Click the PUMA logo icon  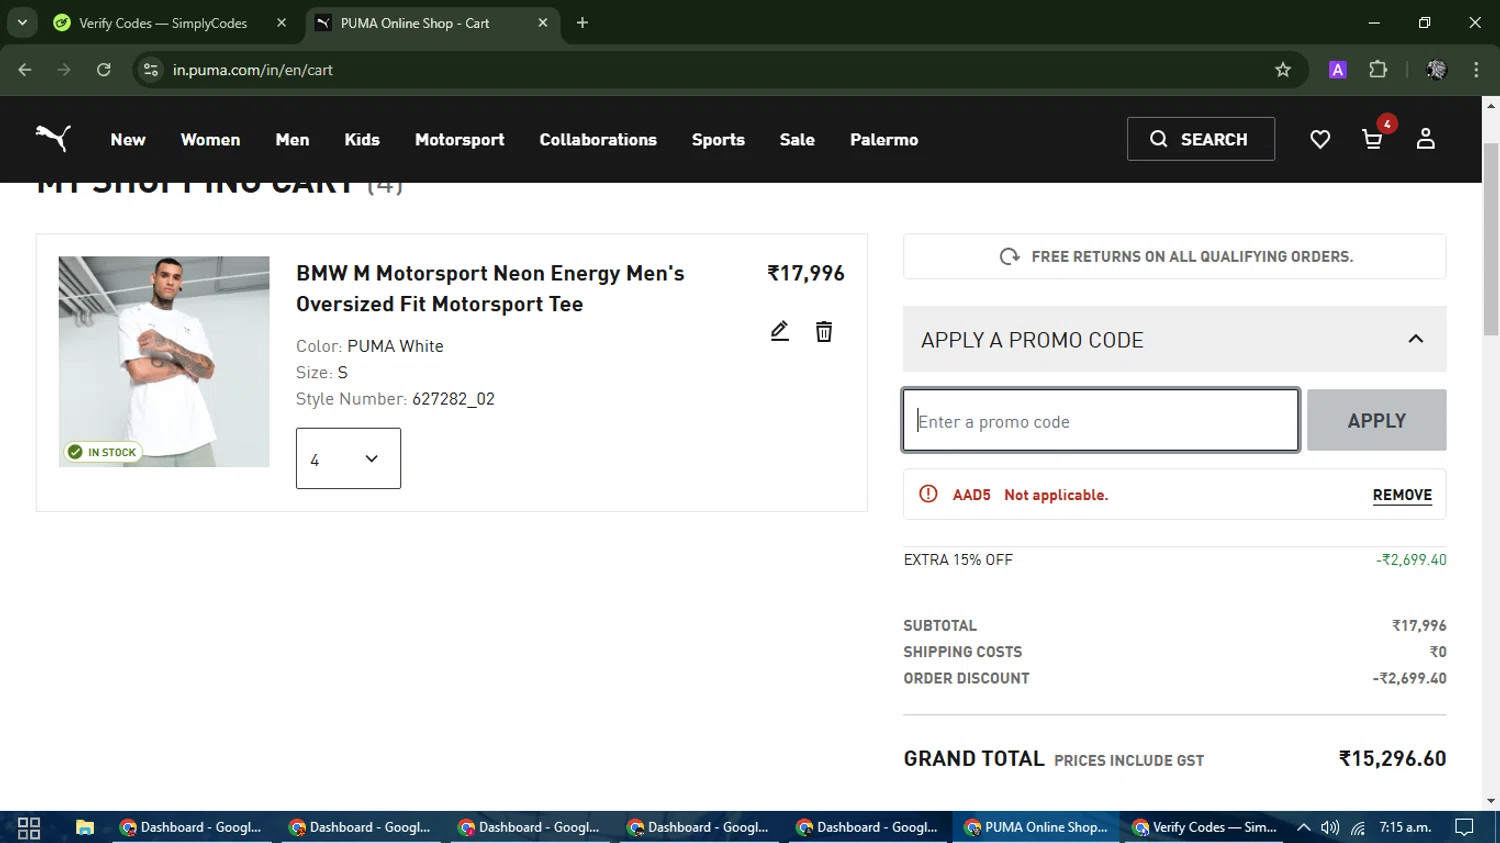(x=53, y=138)
